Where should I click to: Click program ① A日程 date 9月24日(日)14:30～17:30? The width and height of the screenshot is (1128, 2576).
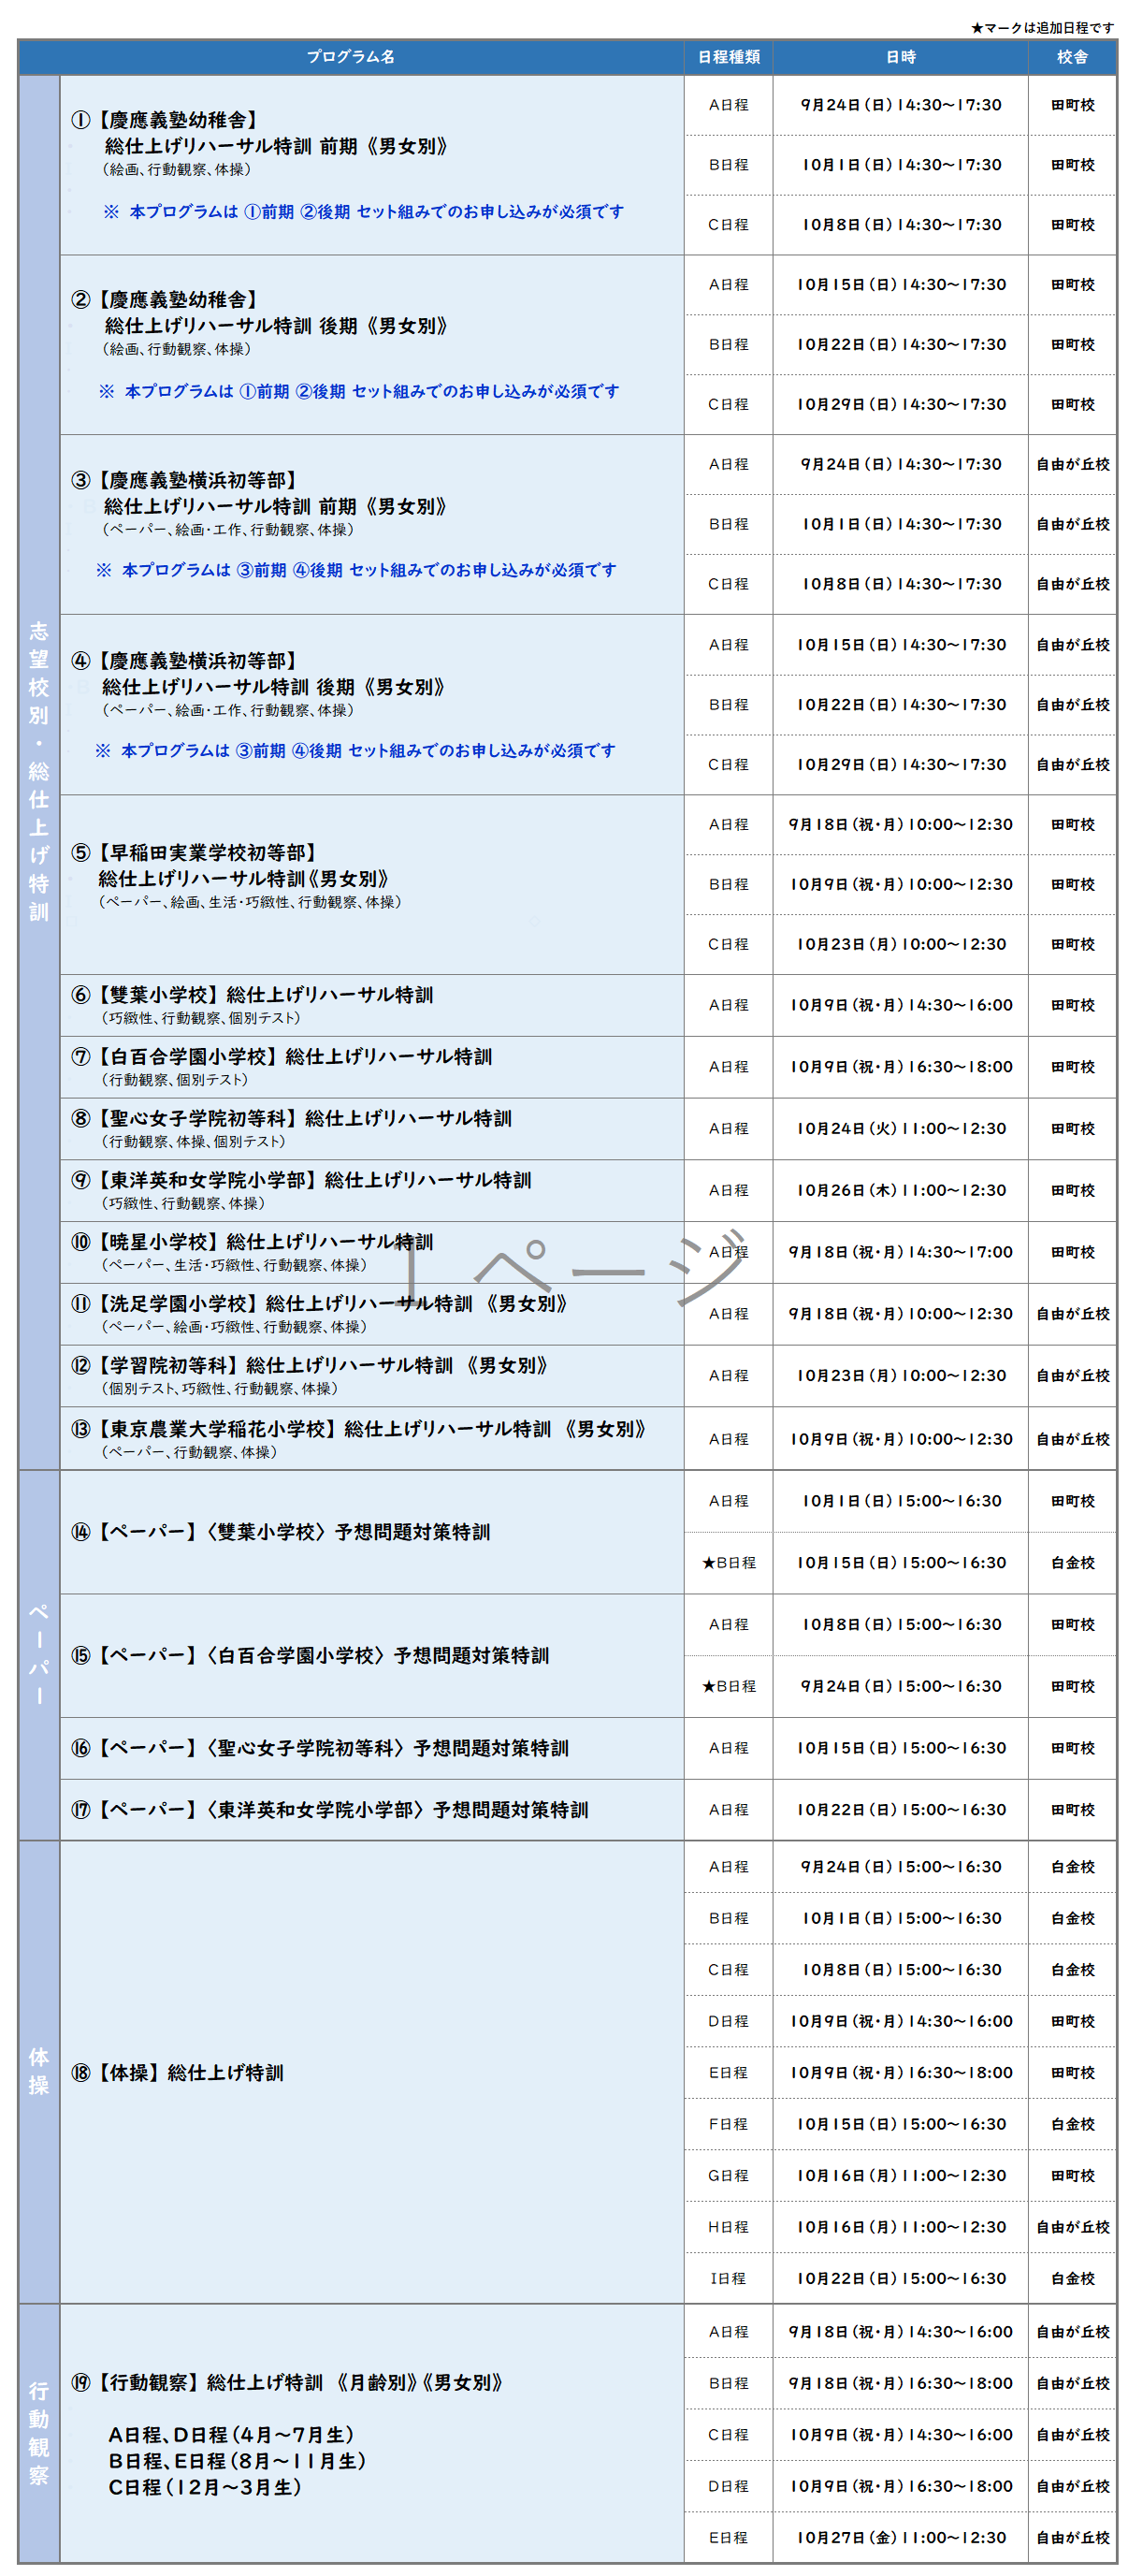pos(900,104)
